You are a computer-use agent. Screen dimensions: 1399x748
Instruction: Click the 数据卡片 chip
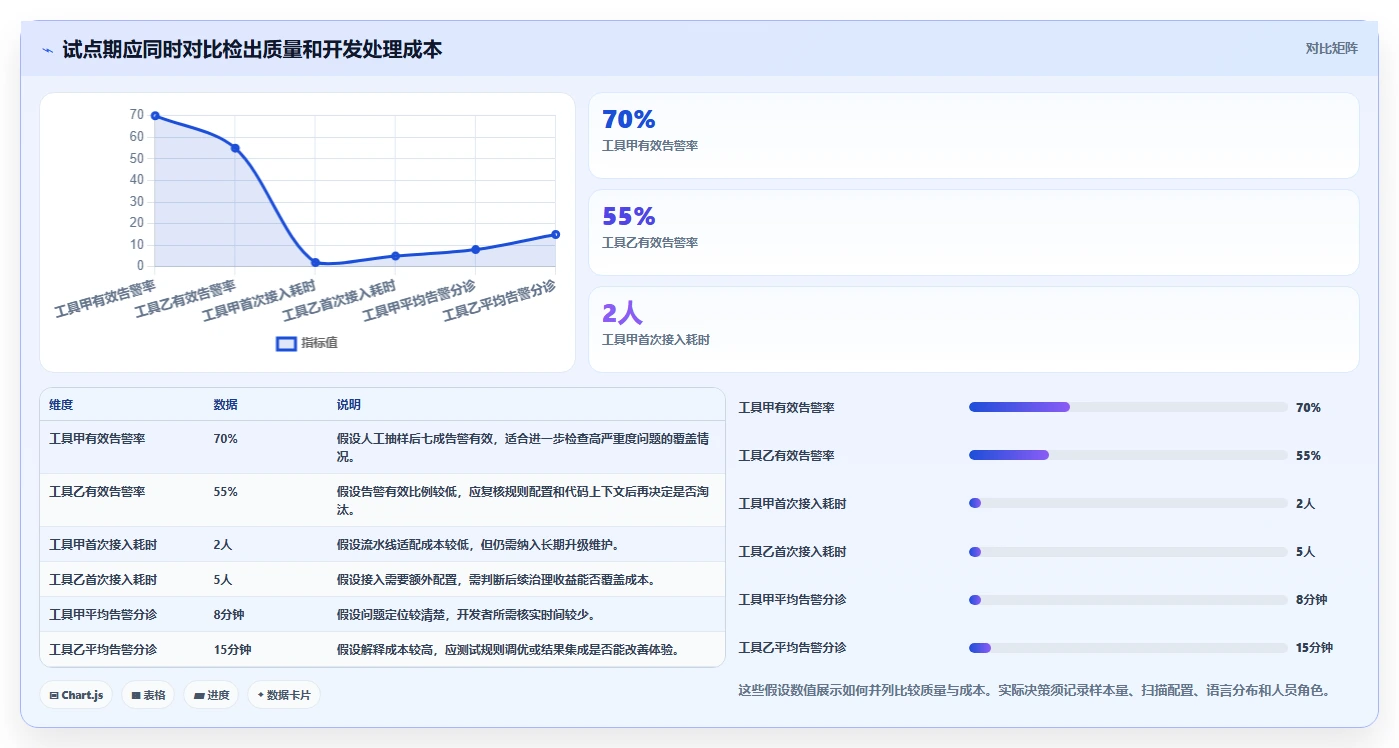click(284, 695)
